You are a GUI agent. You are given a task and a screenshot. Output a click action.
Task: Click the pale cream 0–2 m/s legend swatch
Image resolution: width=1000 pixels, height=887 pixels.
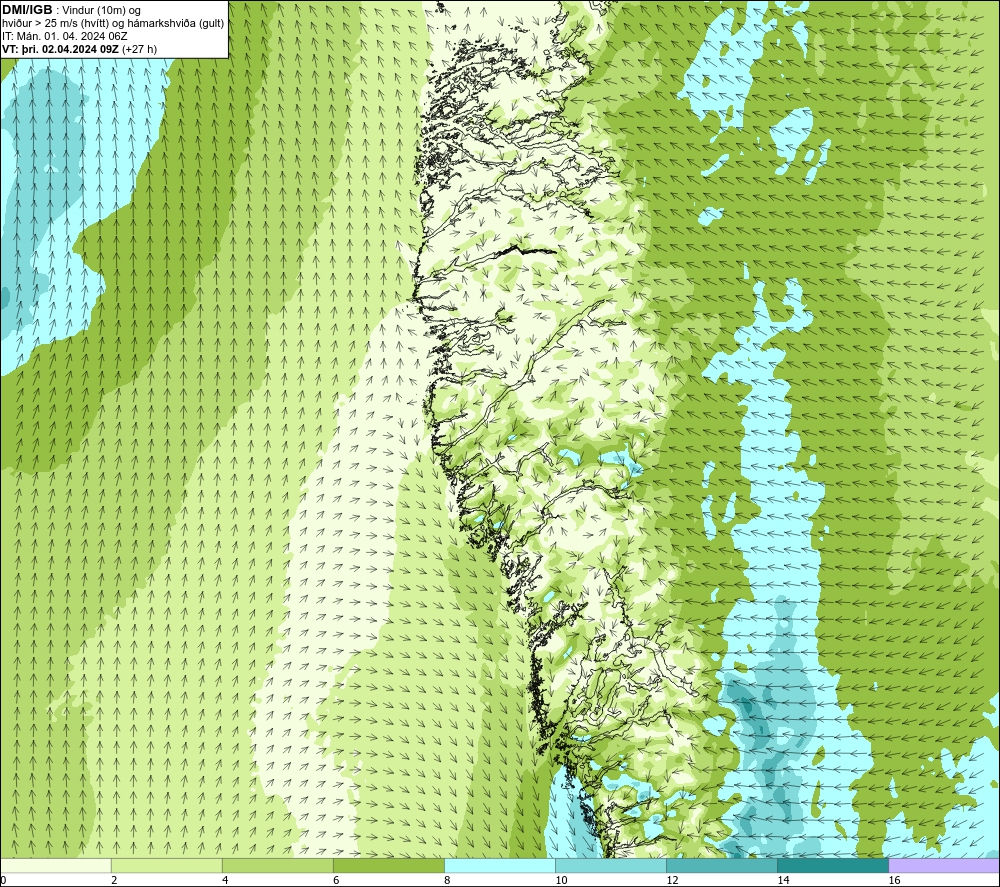(56, 866)
